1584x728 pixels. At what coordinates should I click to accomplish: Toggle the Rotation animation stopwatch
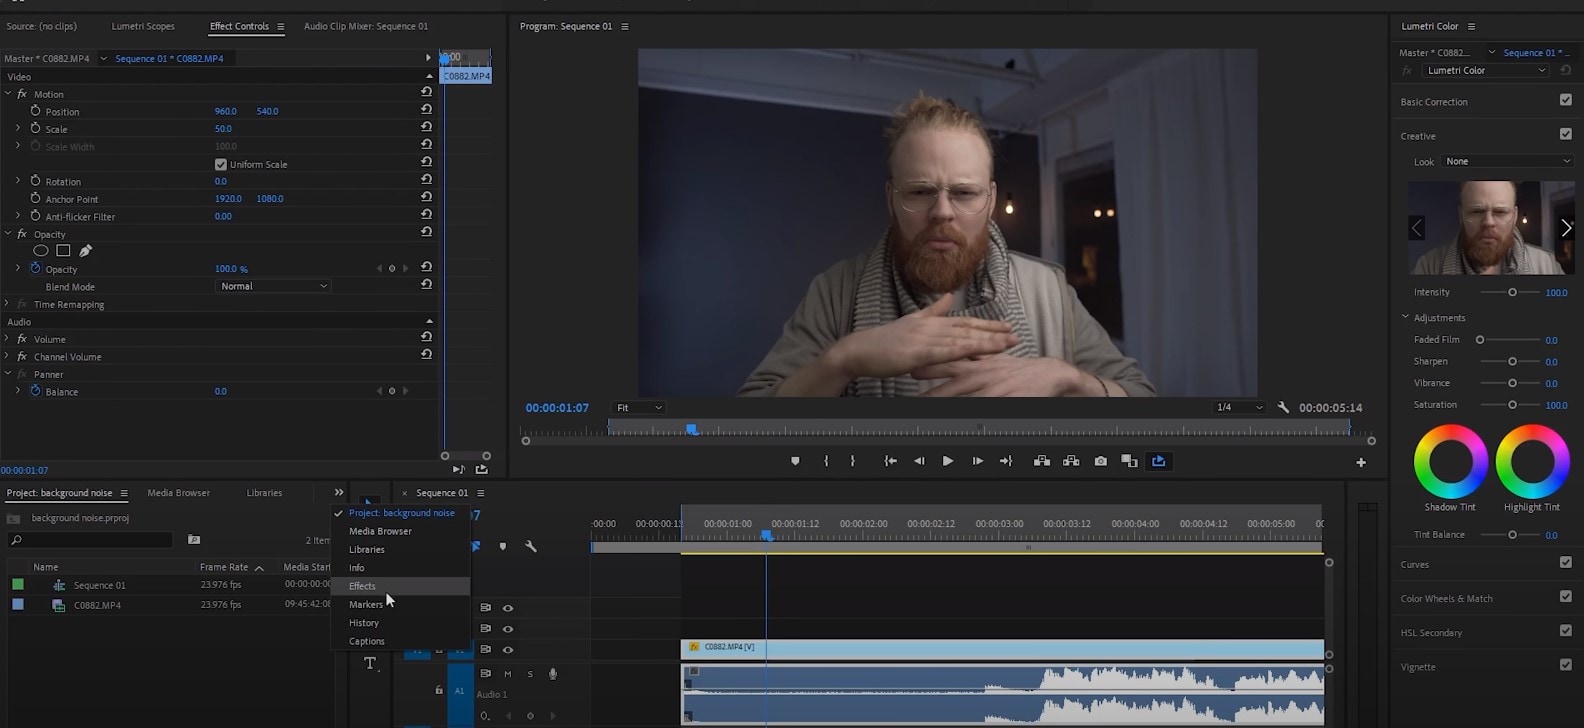click(x=35, y=181)
